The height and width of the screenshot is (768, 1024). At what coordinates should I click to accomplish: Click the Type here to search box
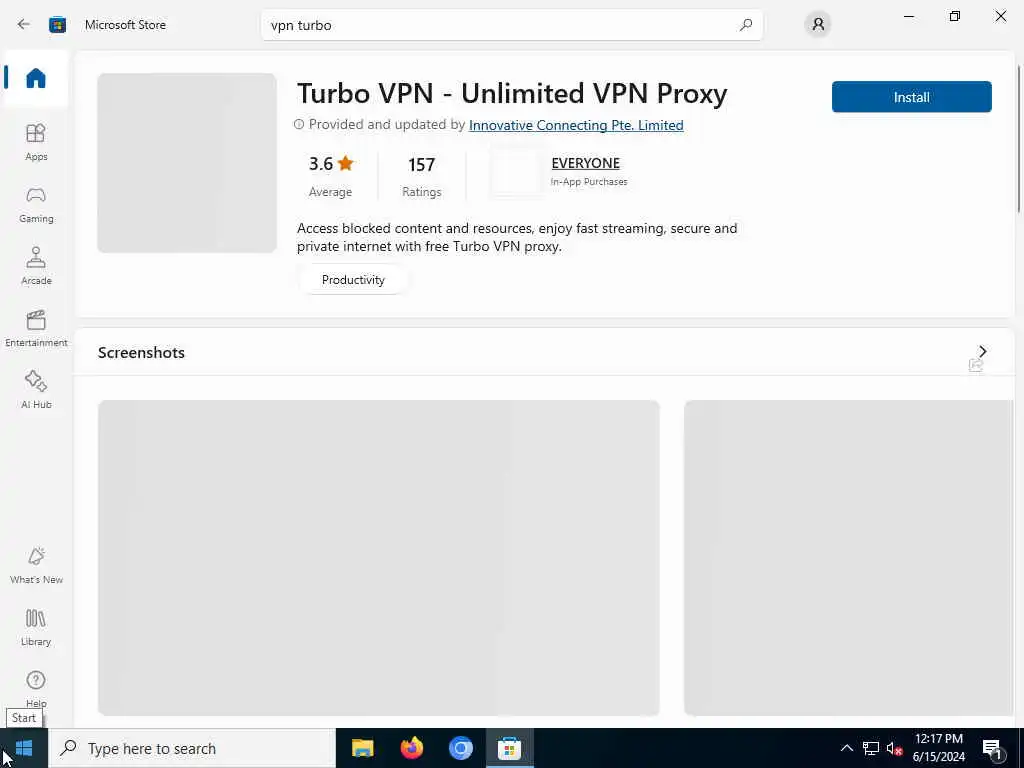point(192,748)
